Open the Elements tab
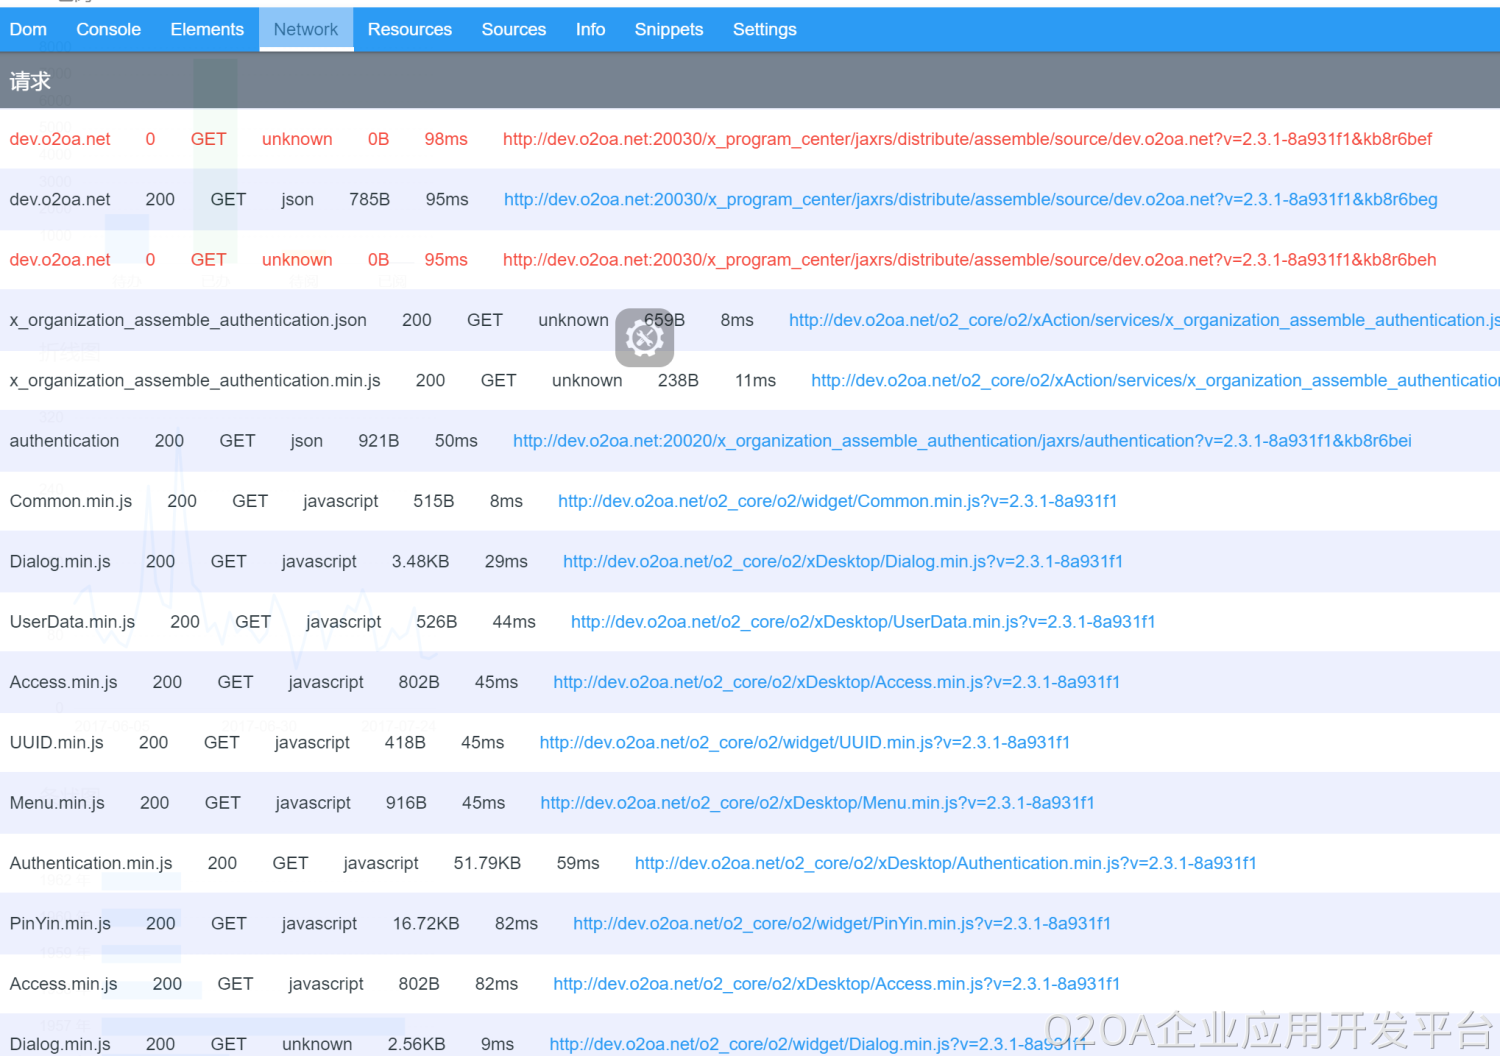Screen dimensions: 1500x1056 [206, 30]
